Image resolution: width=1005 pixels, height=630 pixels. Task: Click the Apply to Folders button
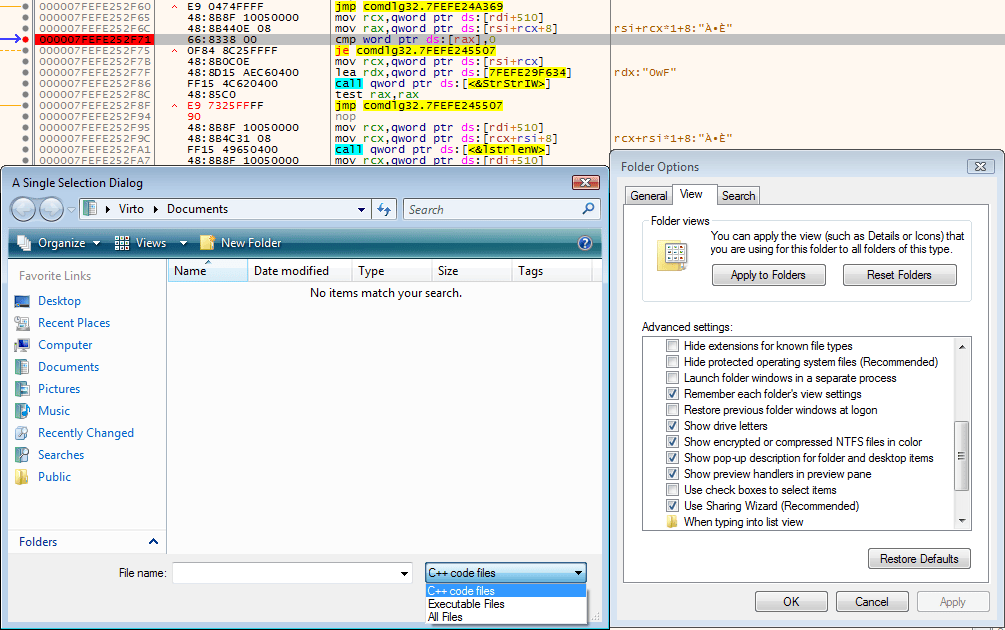click(x=768, y=274)
